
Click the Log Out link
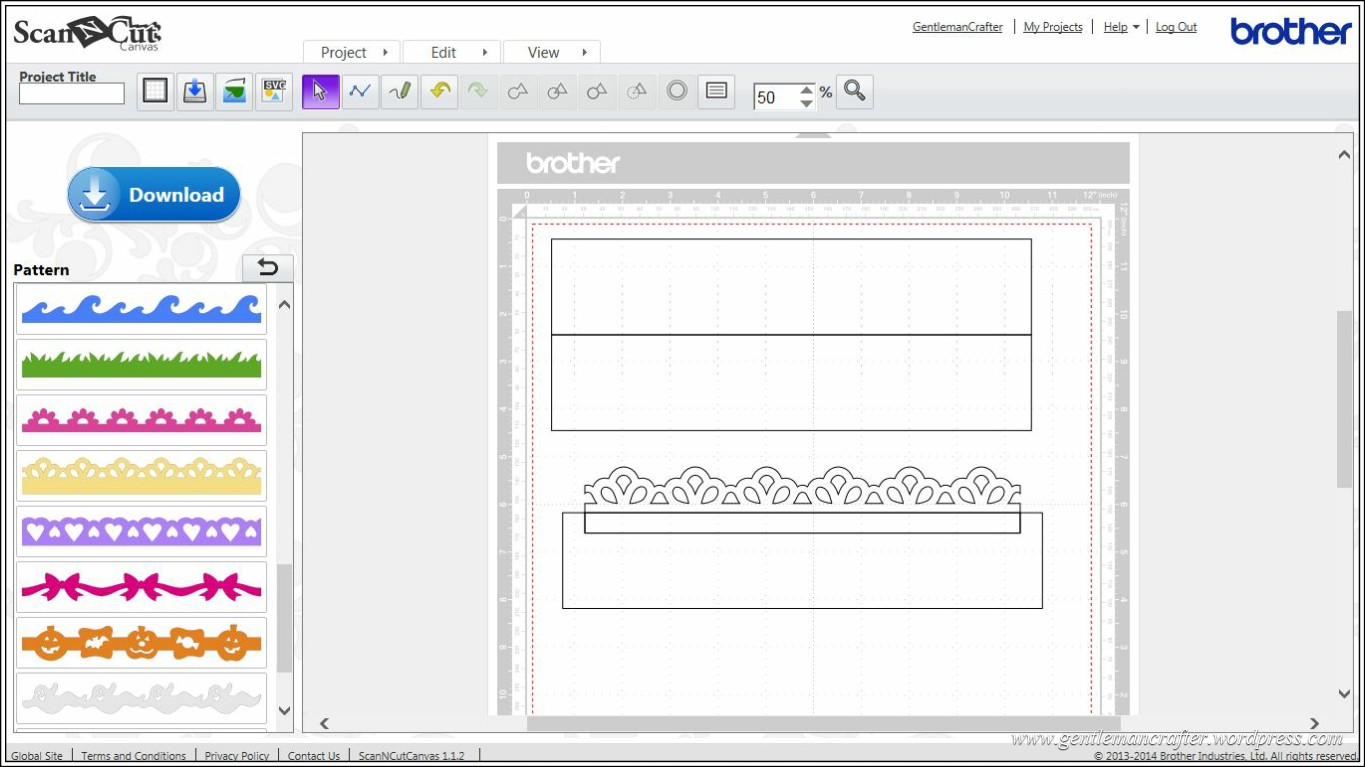tap(1176, 27)
